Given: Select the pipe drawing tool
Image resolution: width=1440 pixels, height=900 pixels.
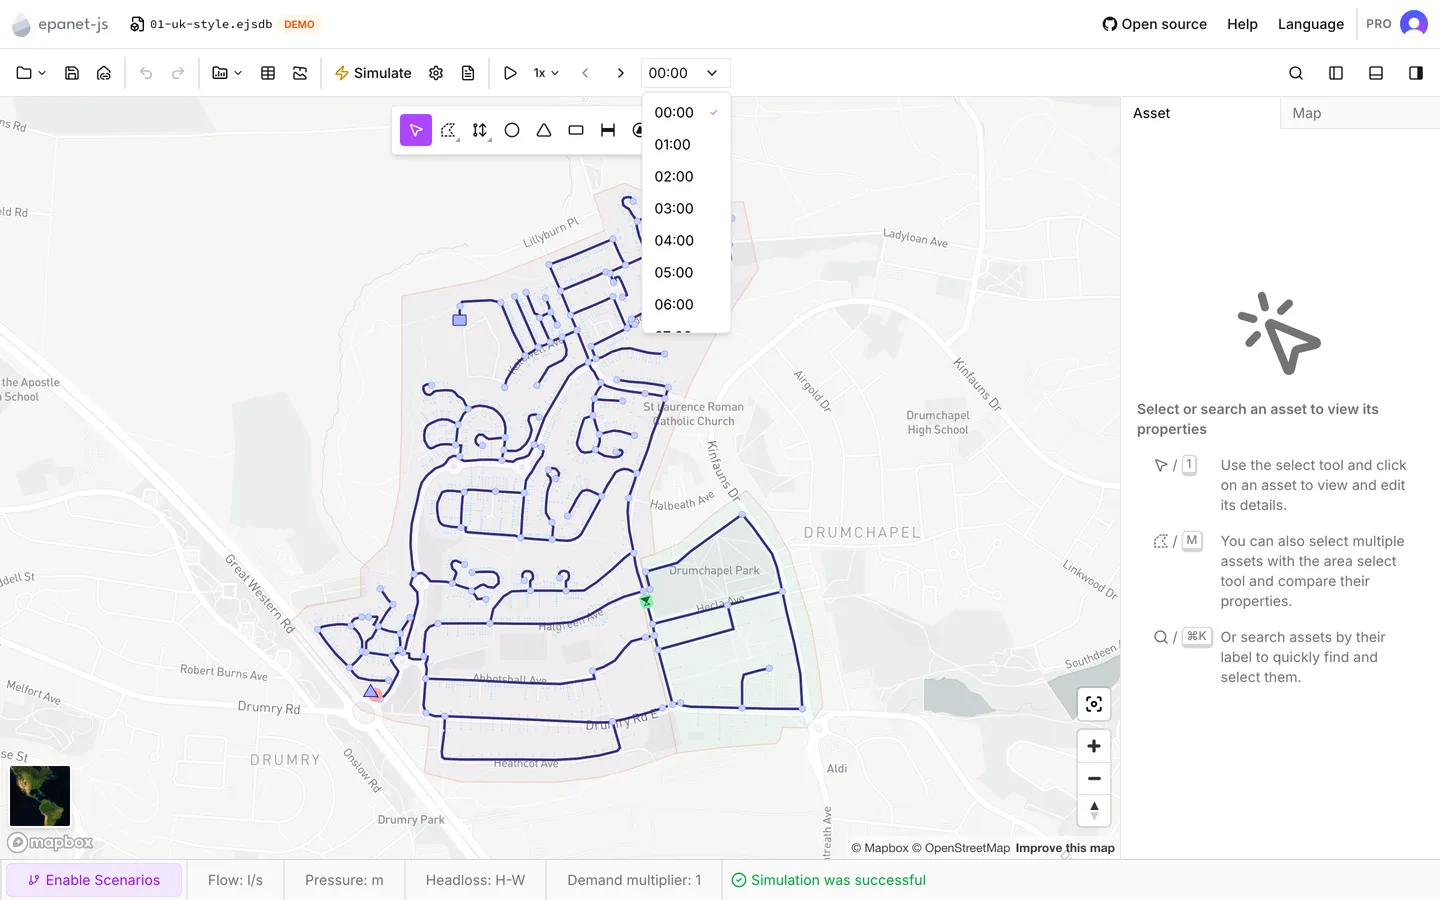Looking at the screenshot, I should click(x=608, y=130).
